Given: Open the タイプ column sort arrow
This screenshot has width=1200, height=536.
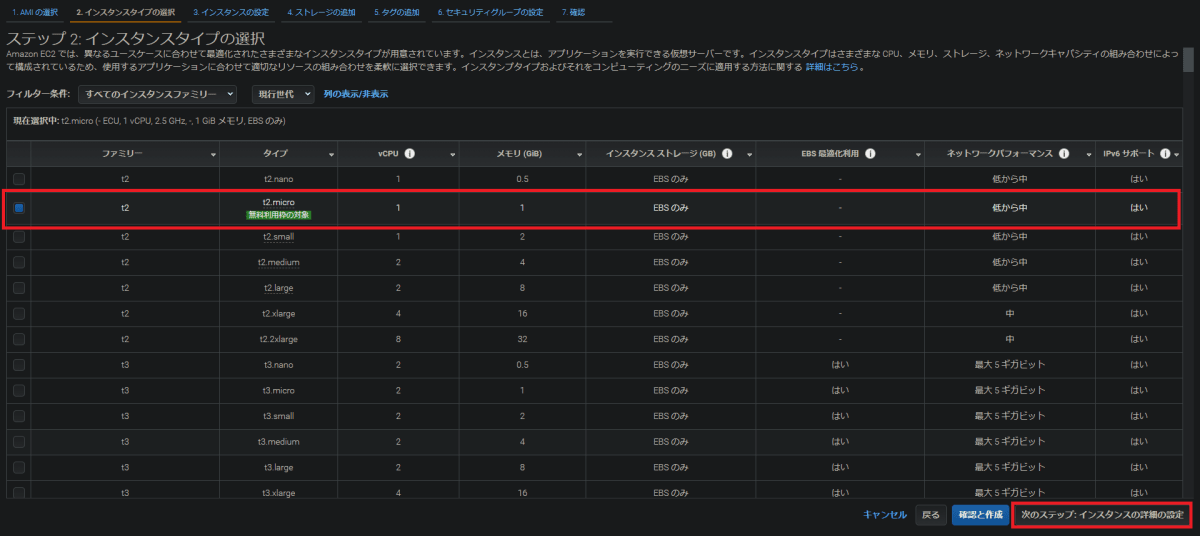Looking at the screenshot, I should [x=331, y=155].
